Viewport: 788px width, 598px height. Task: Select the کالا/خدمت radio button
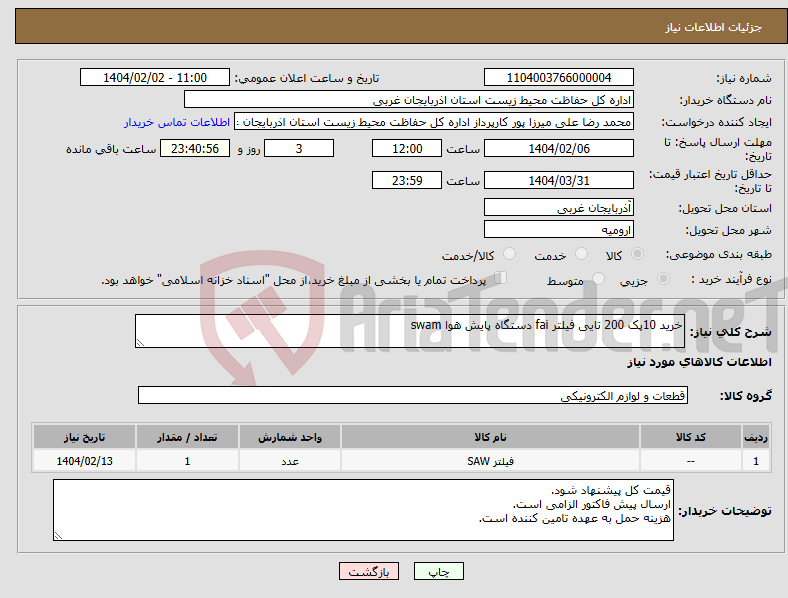(510, 254)
